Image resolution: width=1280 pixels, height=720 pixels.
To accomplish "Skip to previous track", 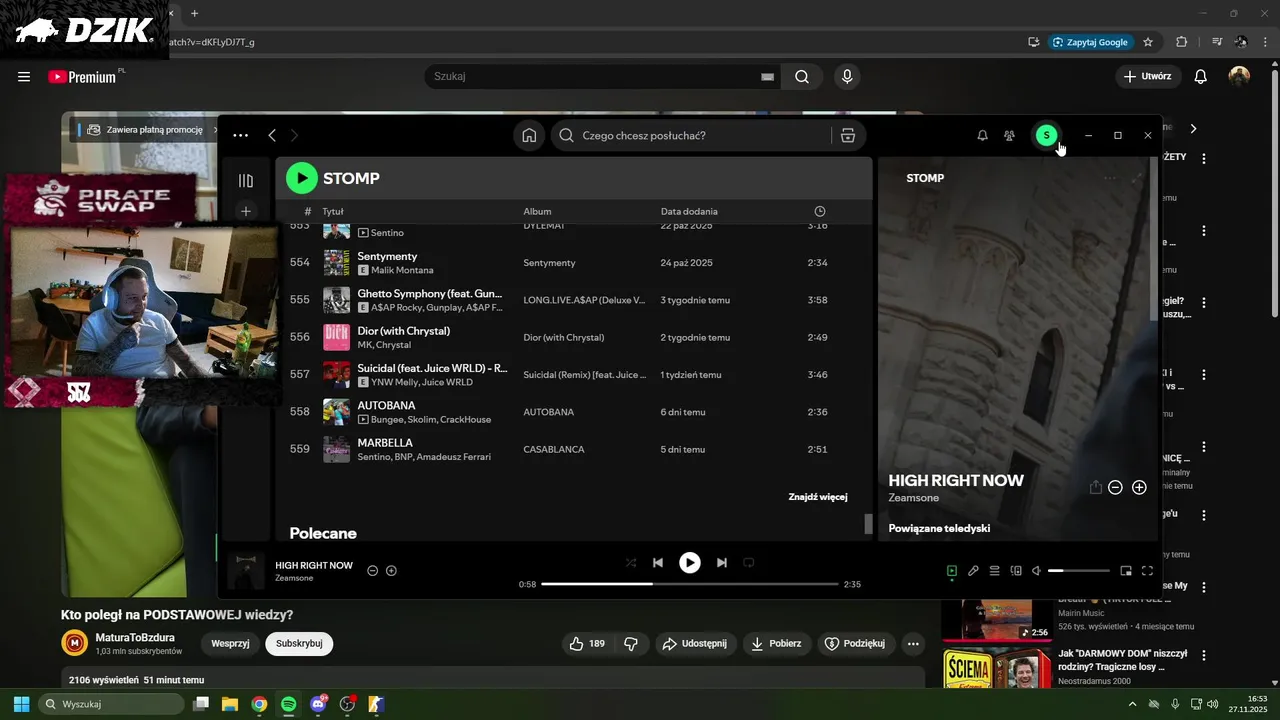I will (658, 563).
